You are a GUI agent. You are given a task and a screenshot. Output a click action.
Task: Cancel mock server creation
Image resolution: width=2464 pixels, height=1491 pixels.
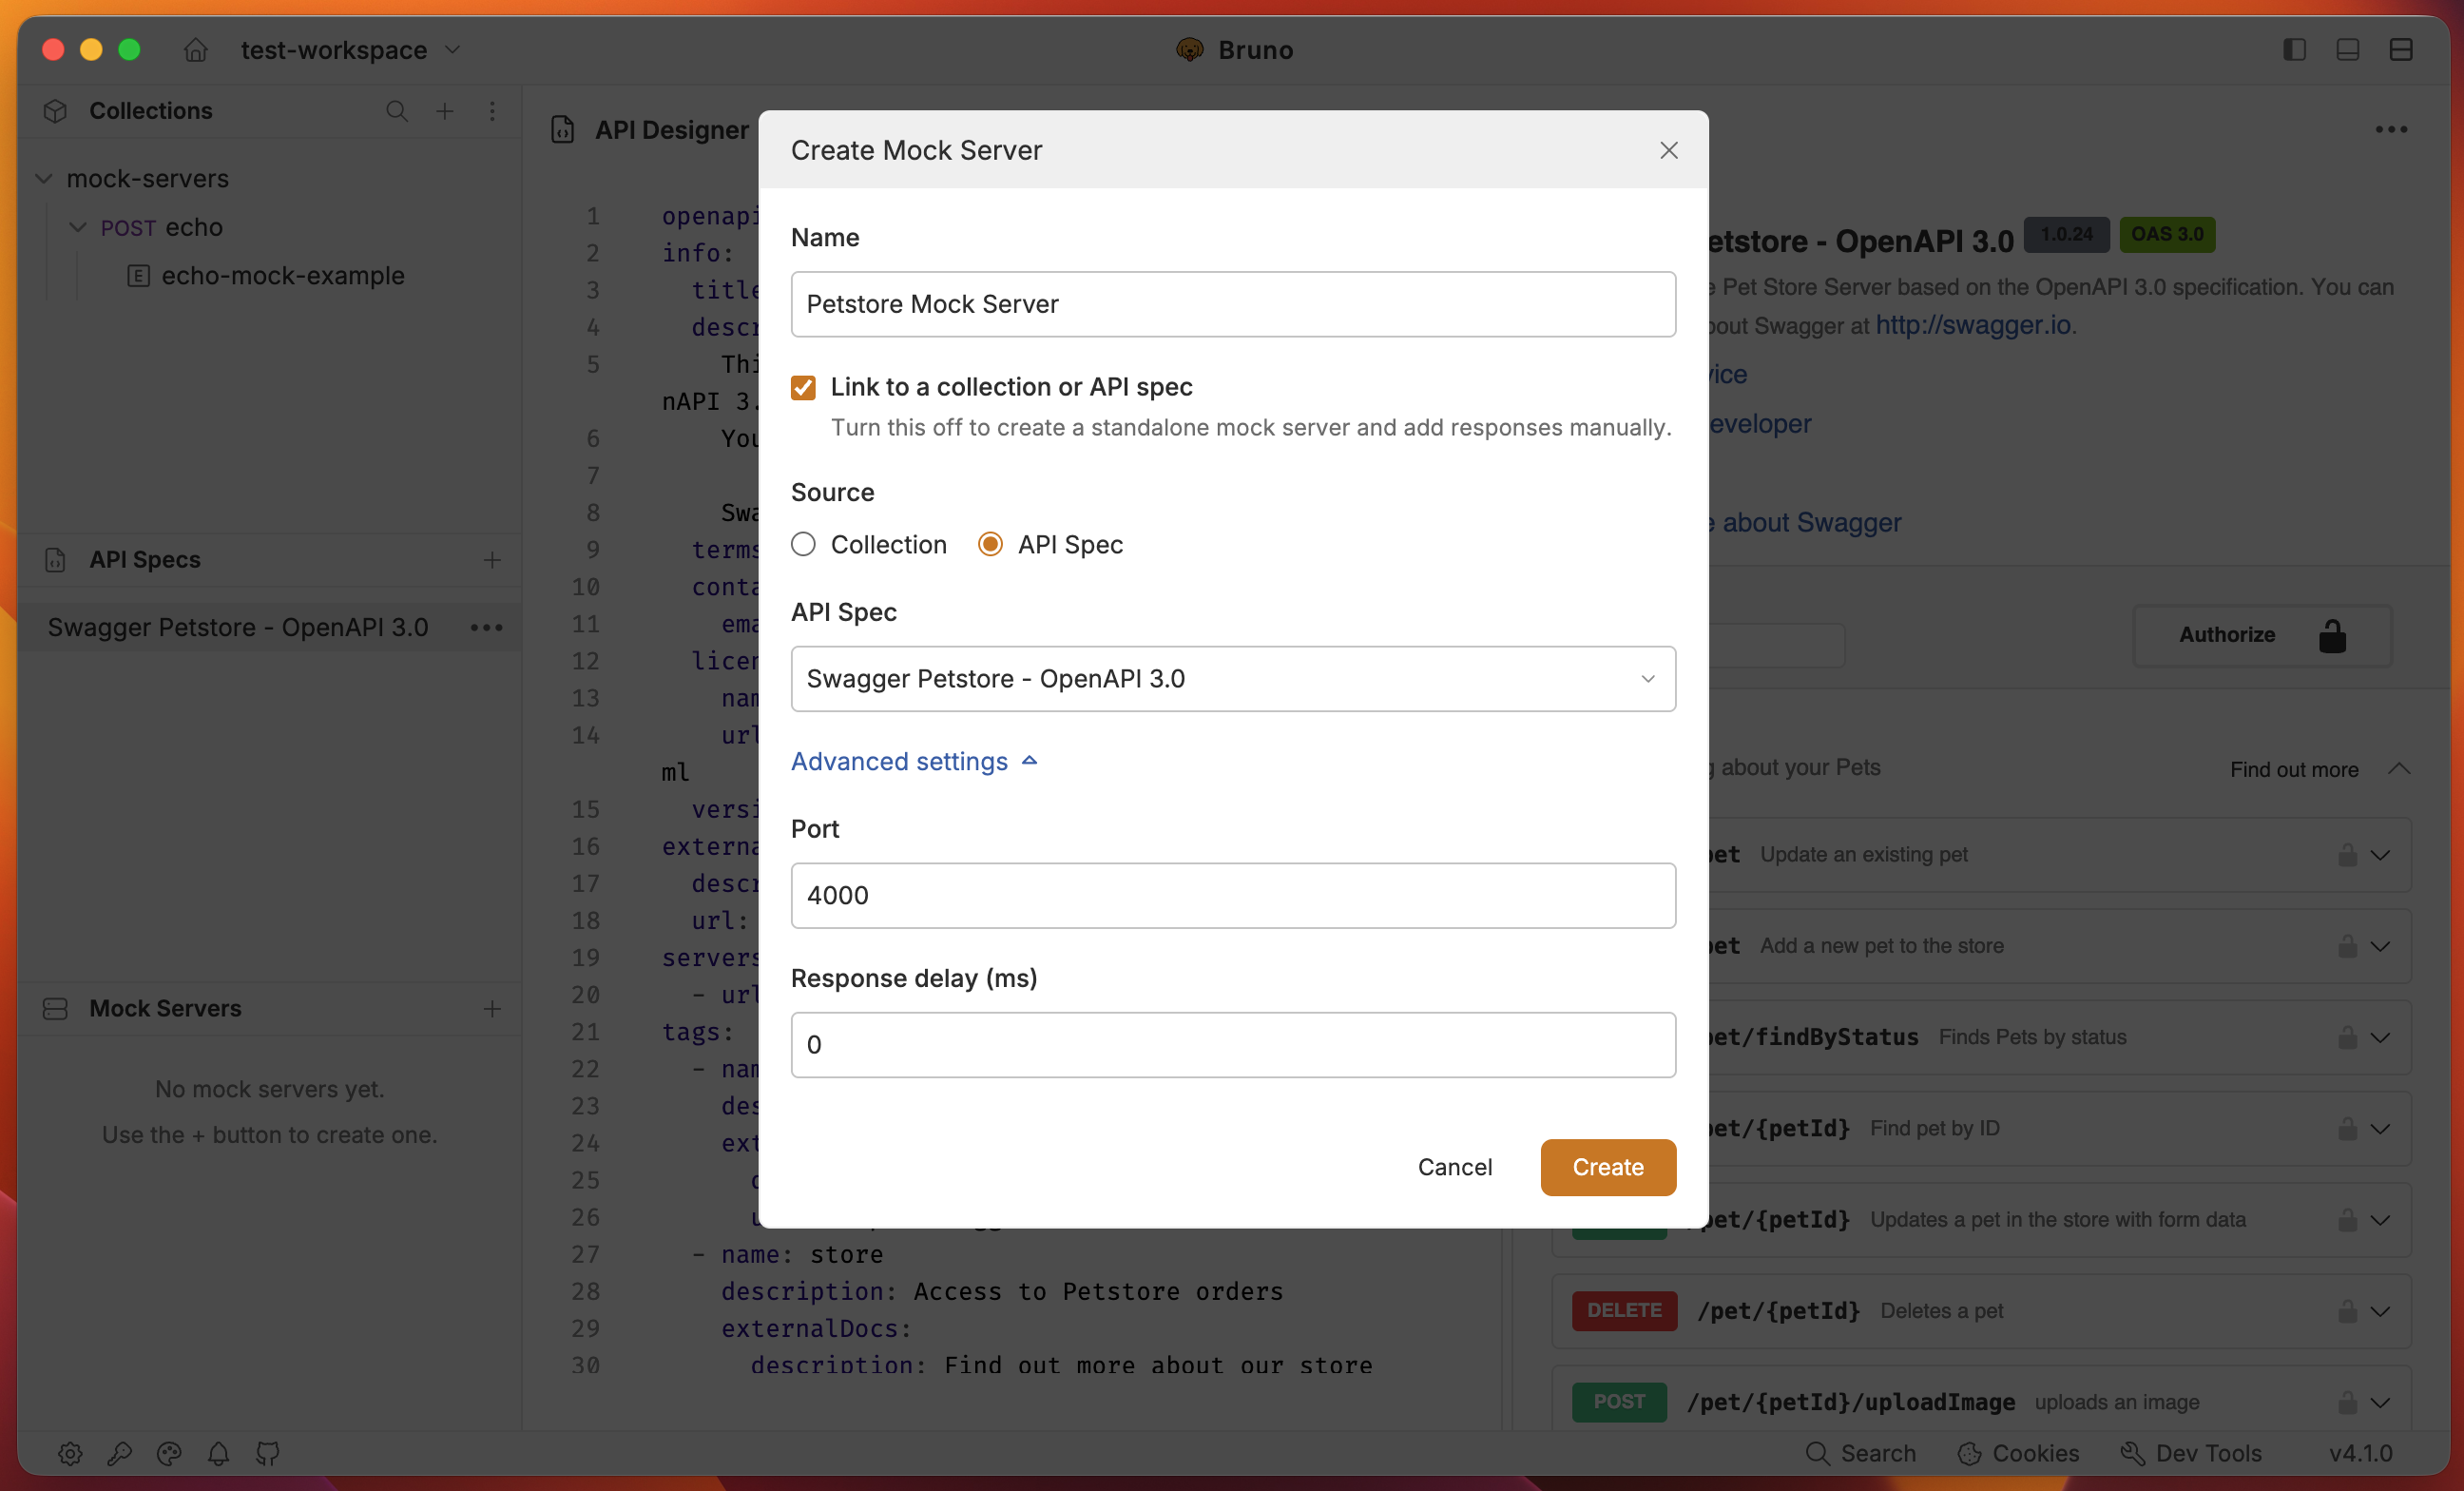pos(1454,1167)
